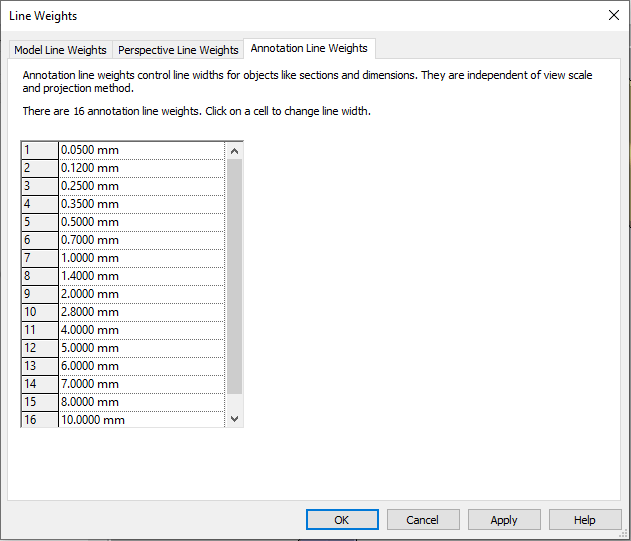631x541 pixels.
Task: Select the 10.0000 mm width cell
Action: coord(140,420)
